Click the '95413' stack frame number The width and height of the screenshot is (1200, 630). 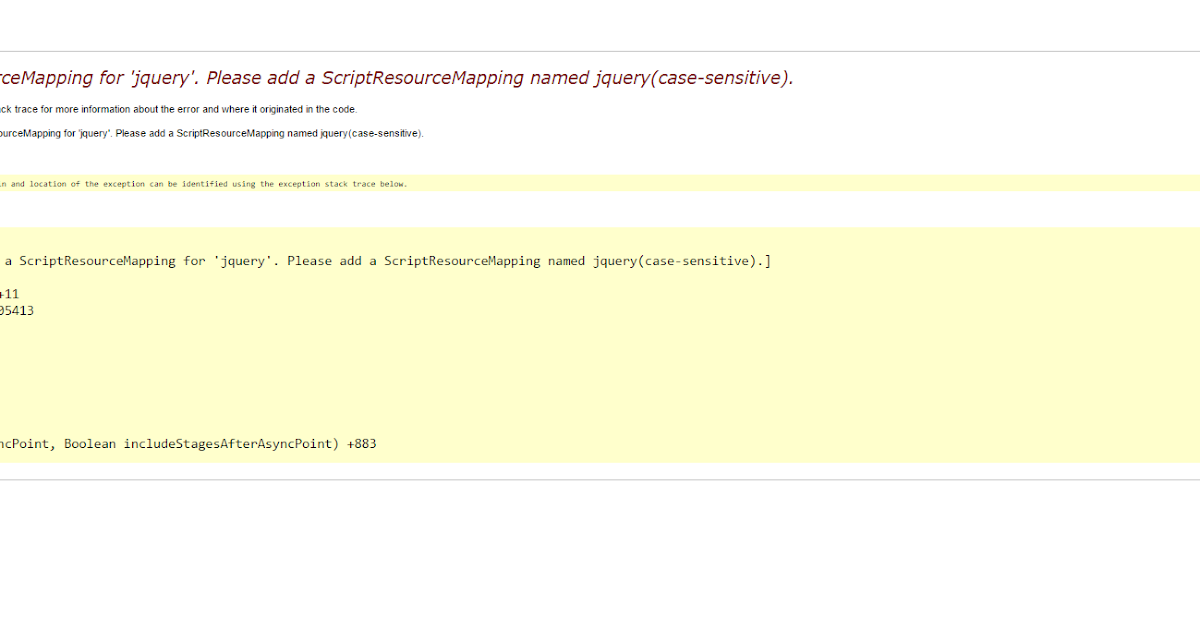pos(17,310)
